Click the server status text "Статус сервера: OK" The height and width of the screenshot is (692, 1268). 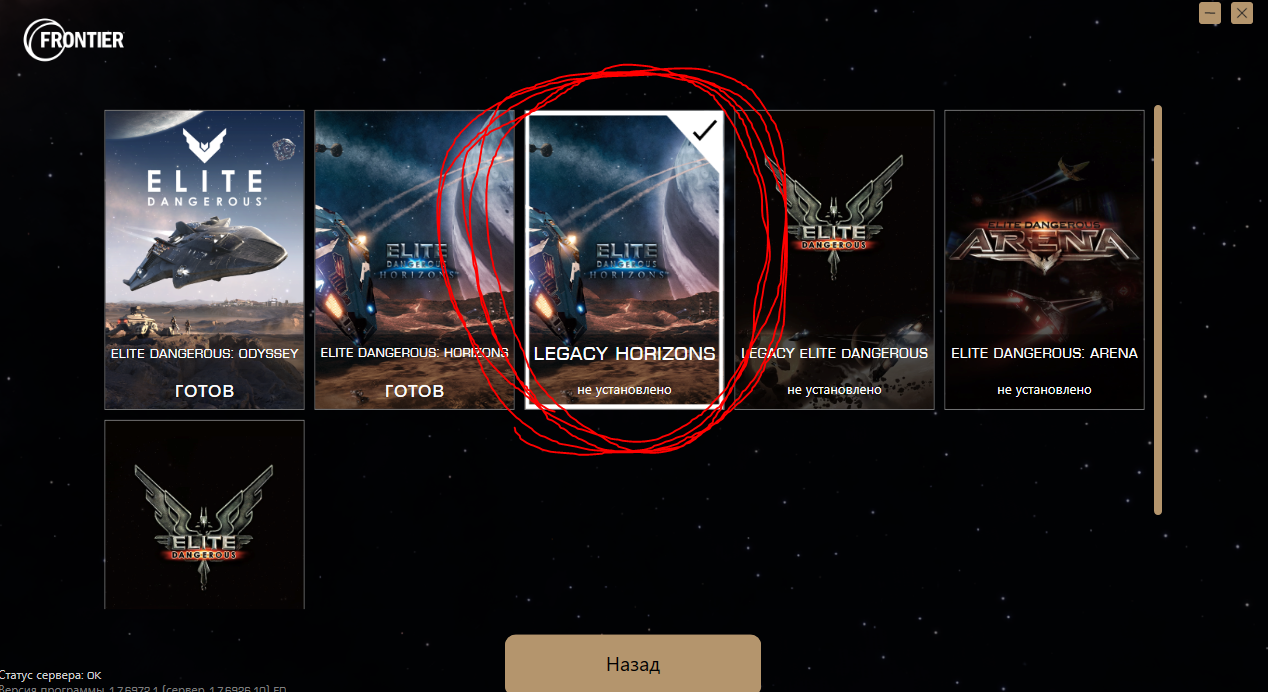pos(50,676)
